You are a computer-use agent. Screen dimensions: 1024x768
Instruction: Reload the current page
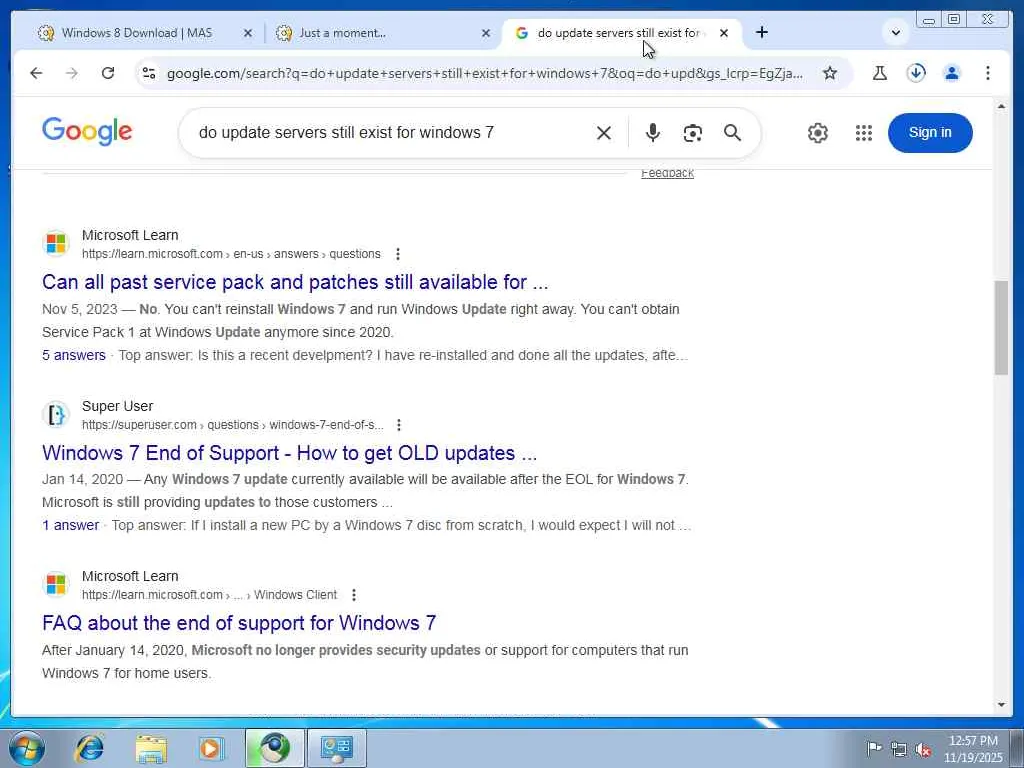[x=108, y=73]
